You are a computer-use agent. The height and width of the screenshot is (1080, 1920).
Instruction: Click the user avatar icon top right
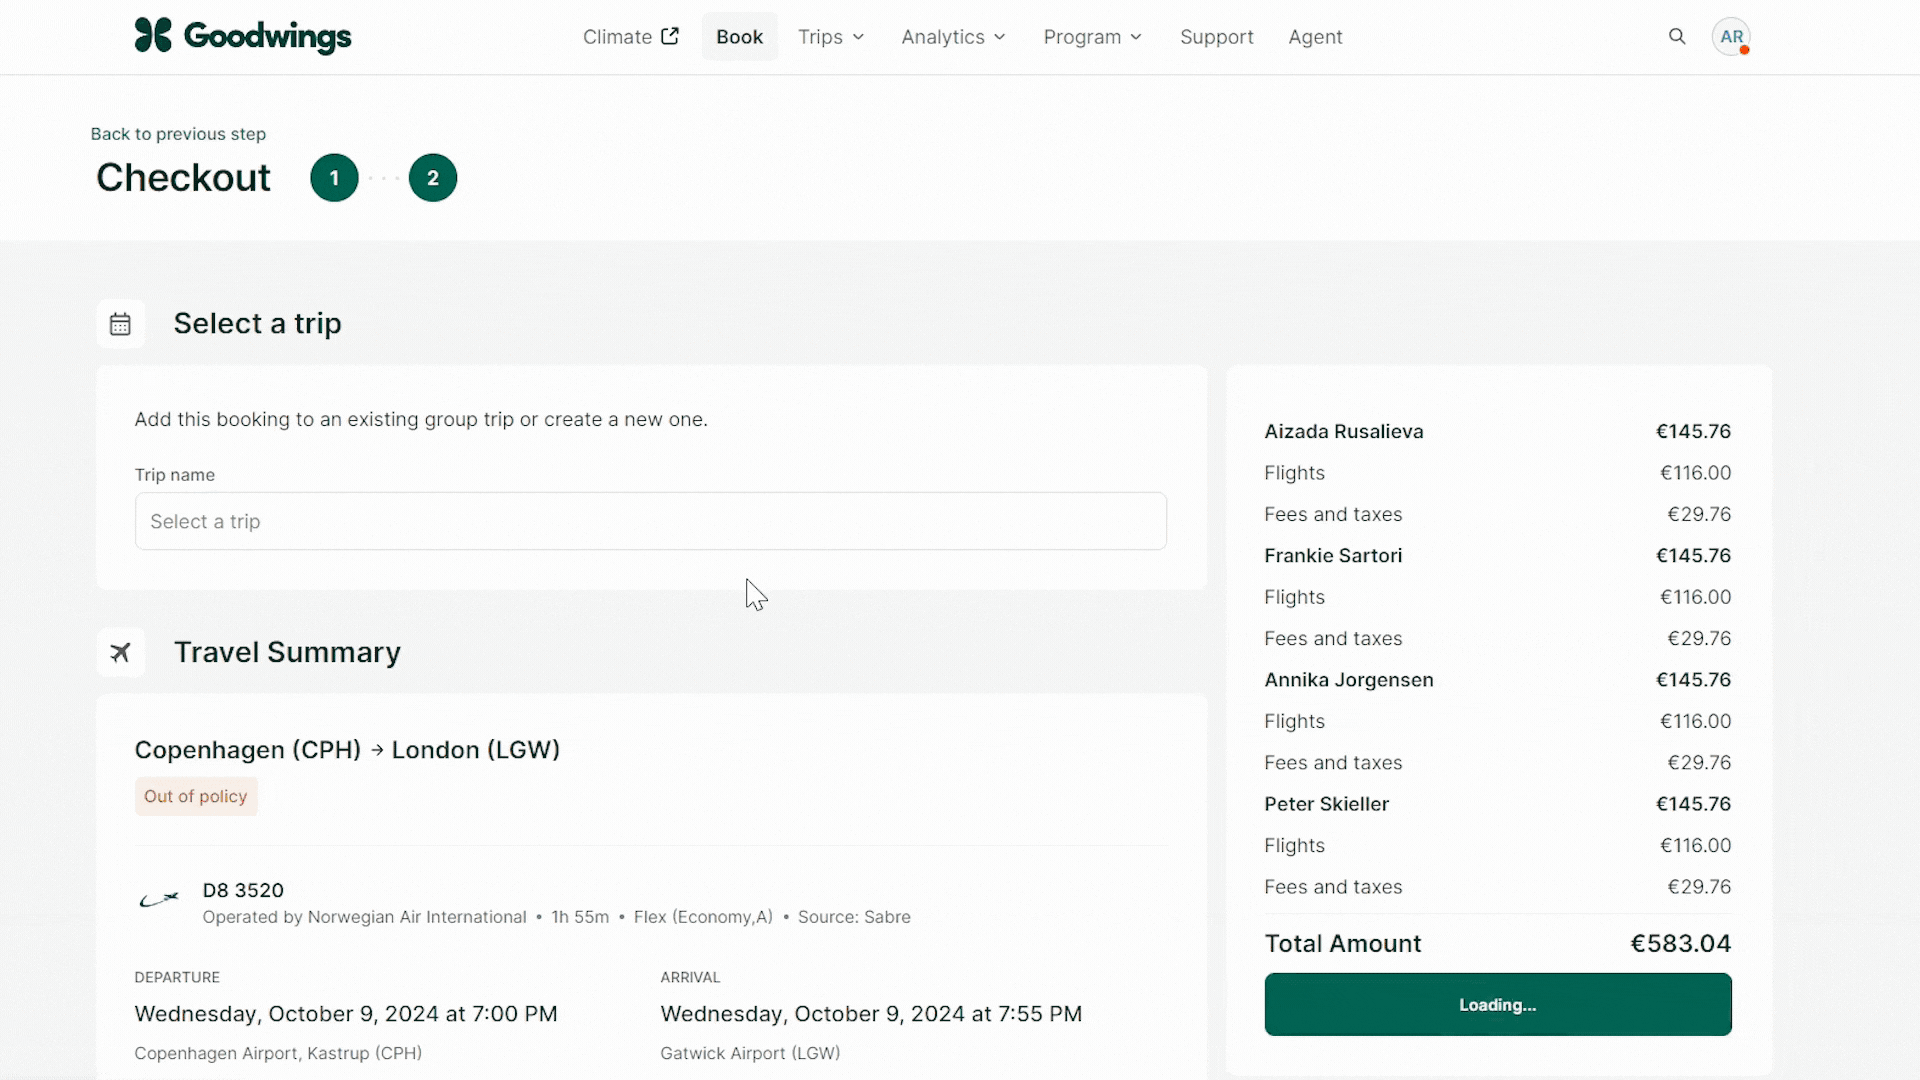pos(1733,36)
